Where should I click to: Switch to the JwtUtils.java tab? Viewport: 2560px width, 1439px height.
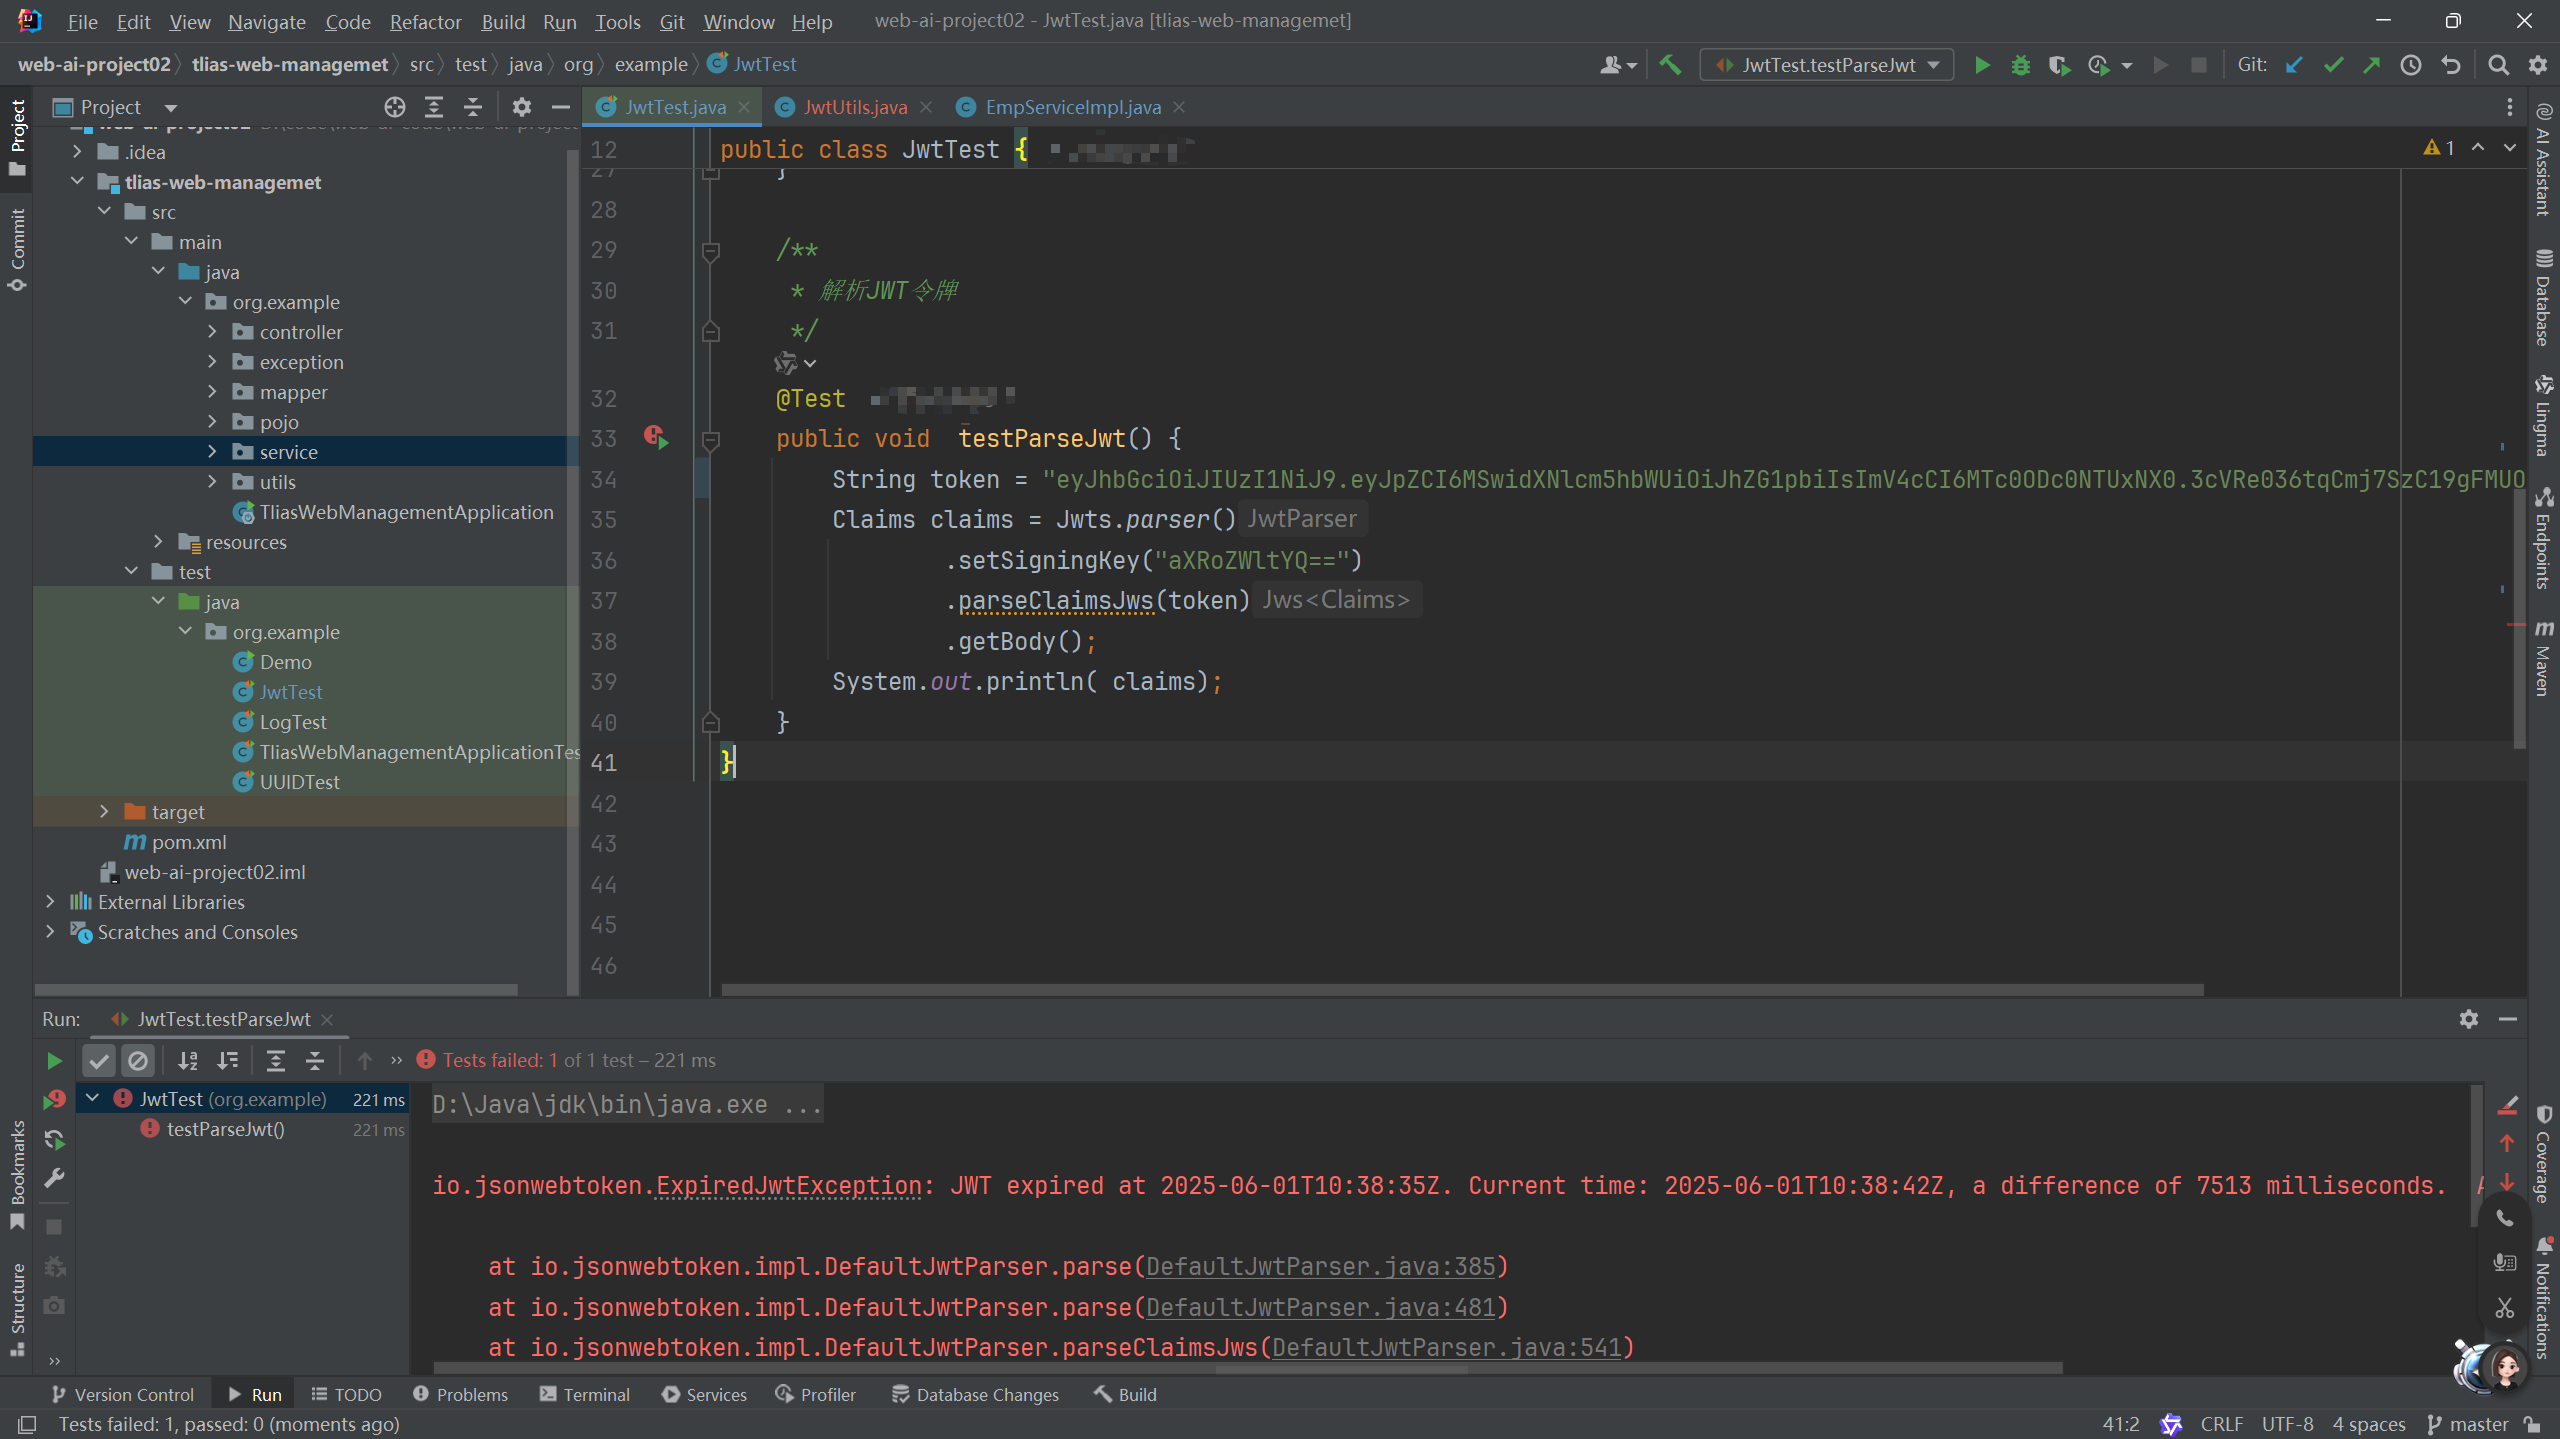[855, 107]
